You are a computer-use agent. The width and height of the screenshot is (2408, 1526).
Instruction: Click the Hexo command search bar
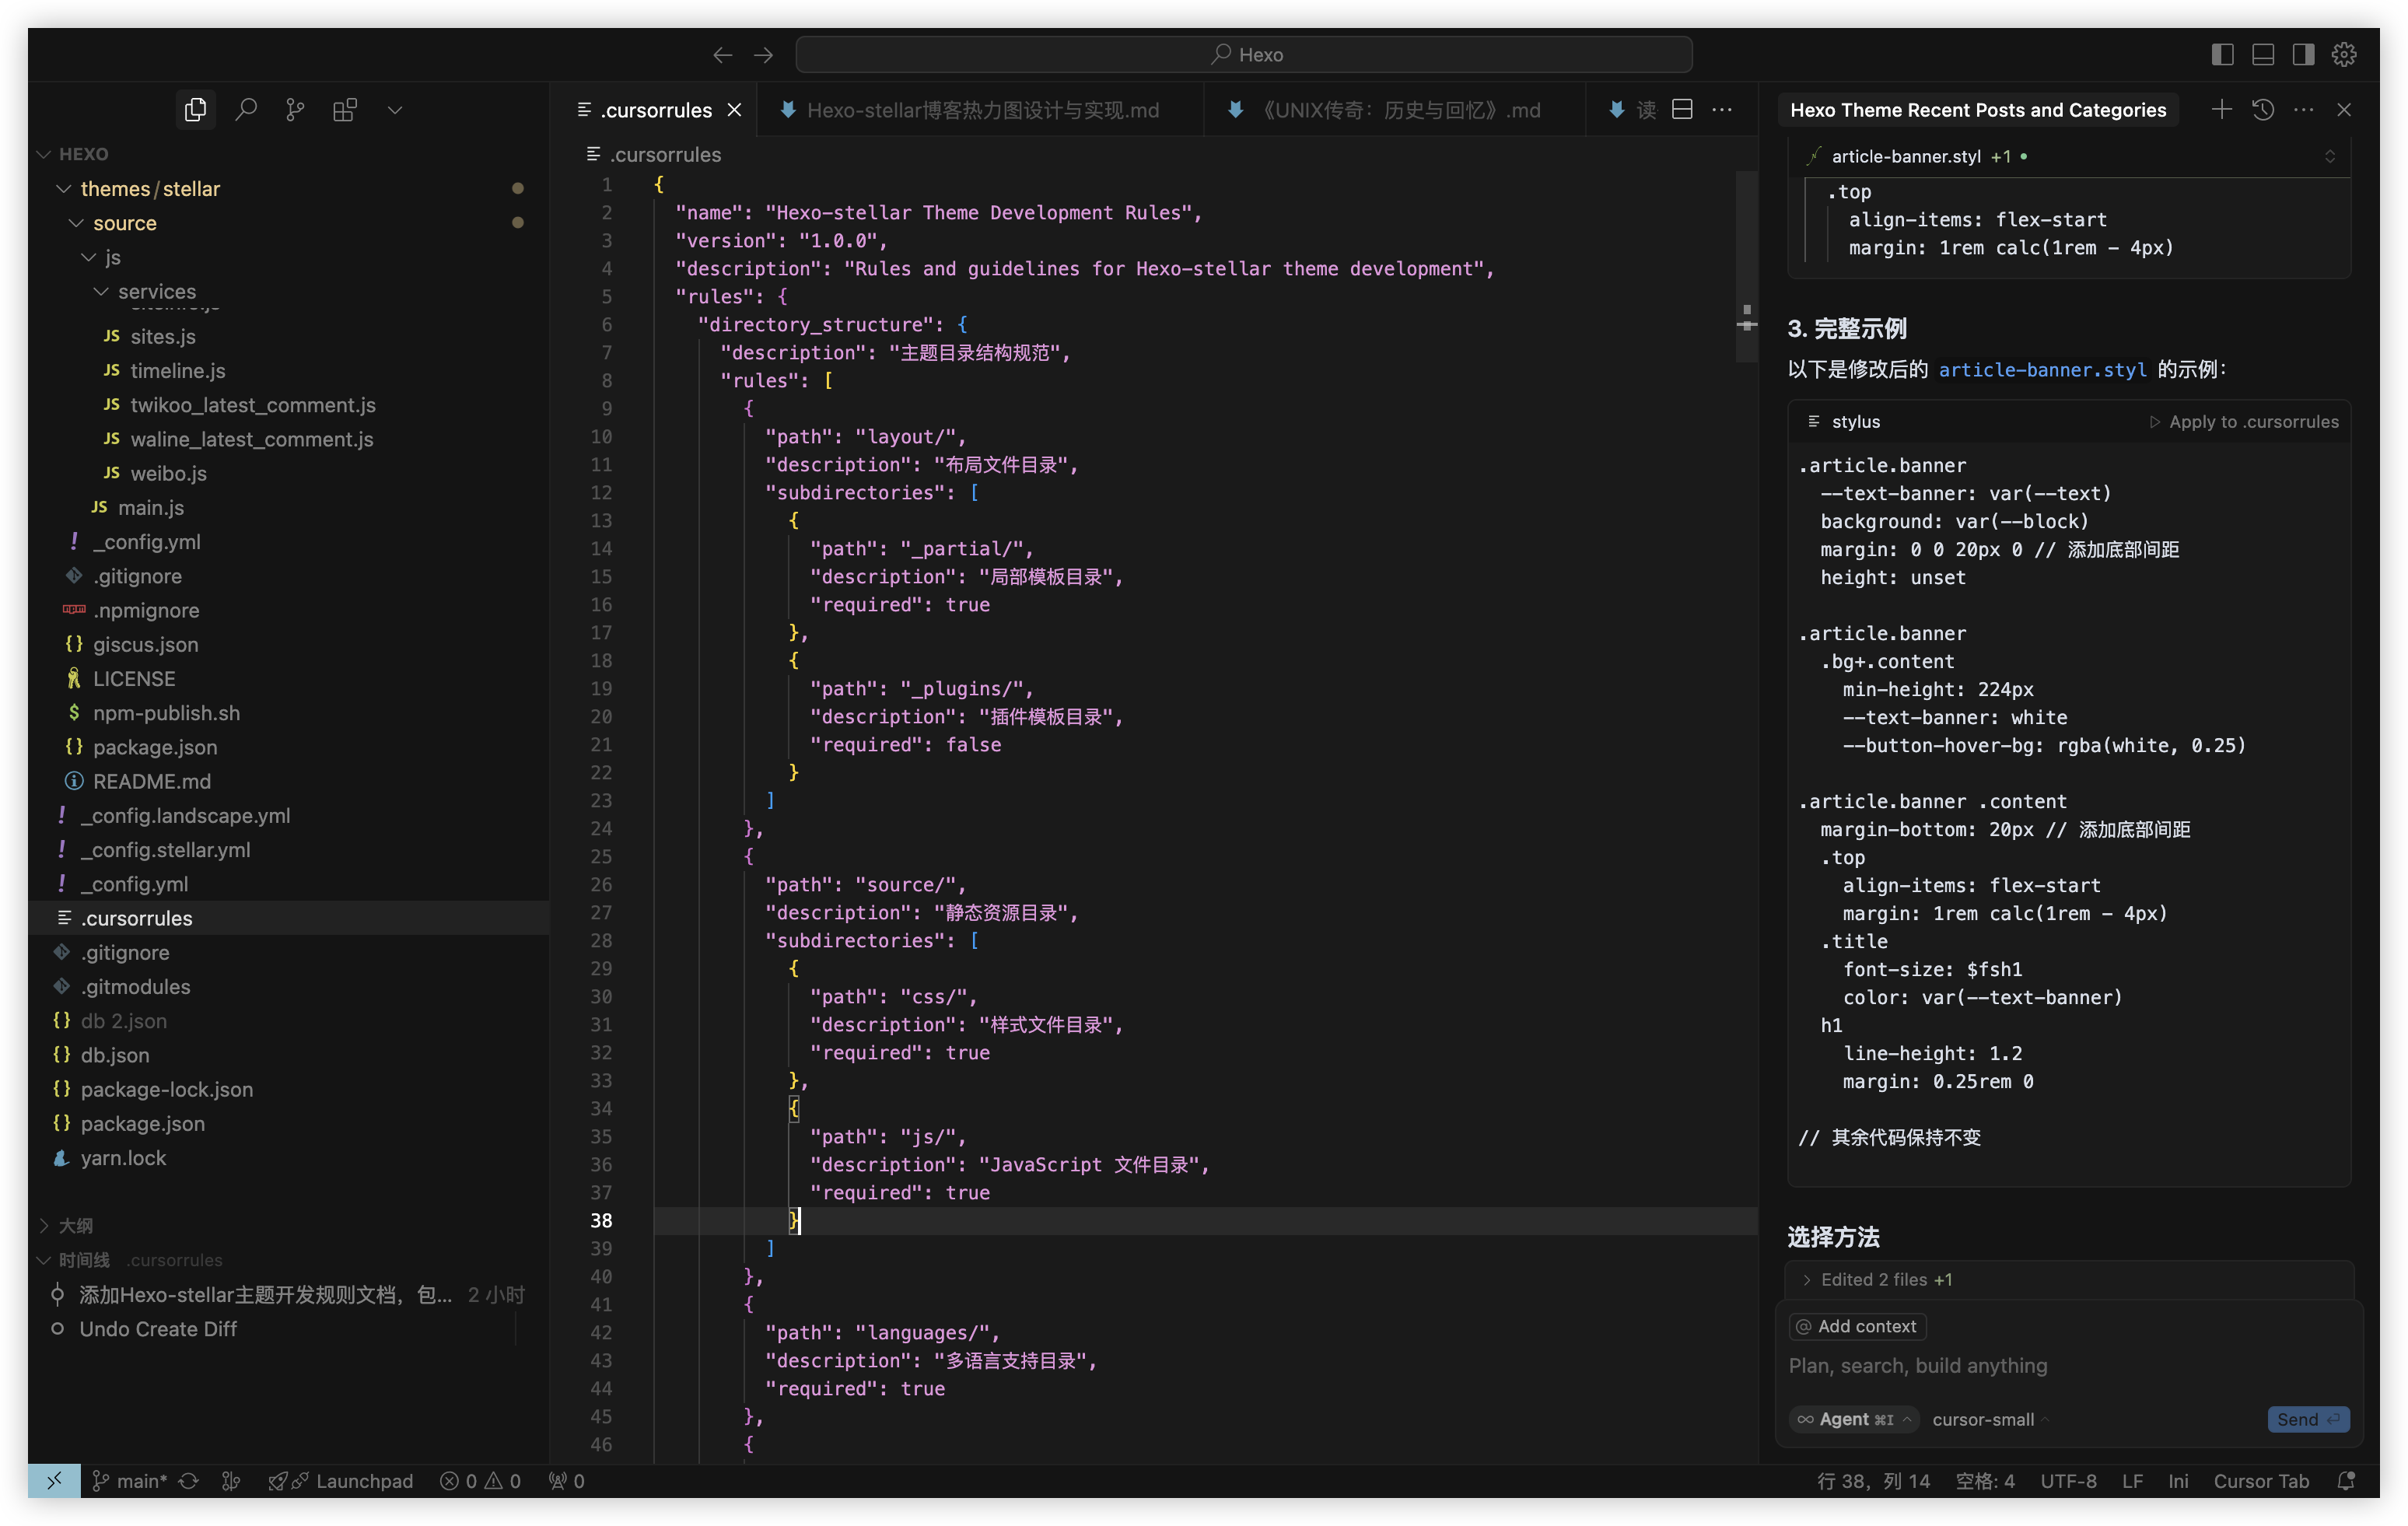pos(1243,55)
